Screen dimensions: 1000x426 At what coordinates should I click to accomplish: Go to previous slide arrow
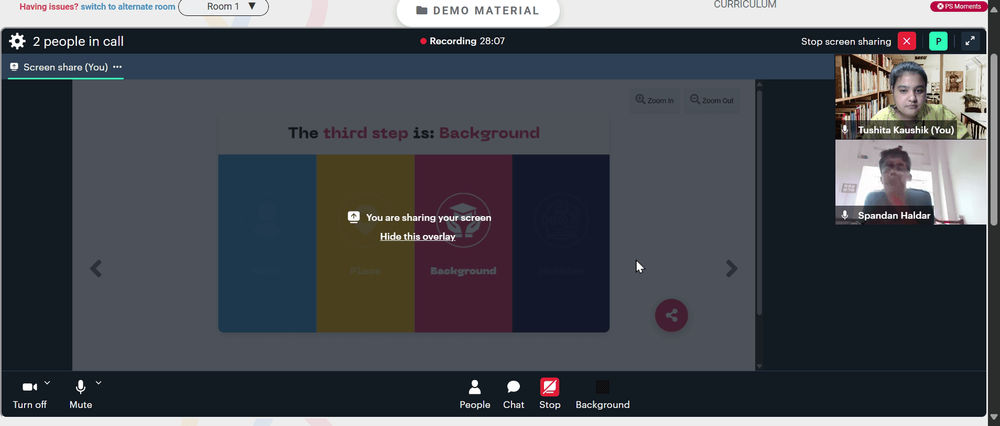[x=96, y=268]
